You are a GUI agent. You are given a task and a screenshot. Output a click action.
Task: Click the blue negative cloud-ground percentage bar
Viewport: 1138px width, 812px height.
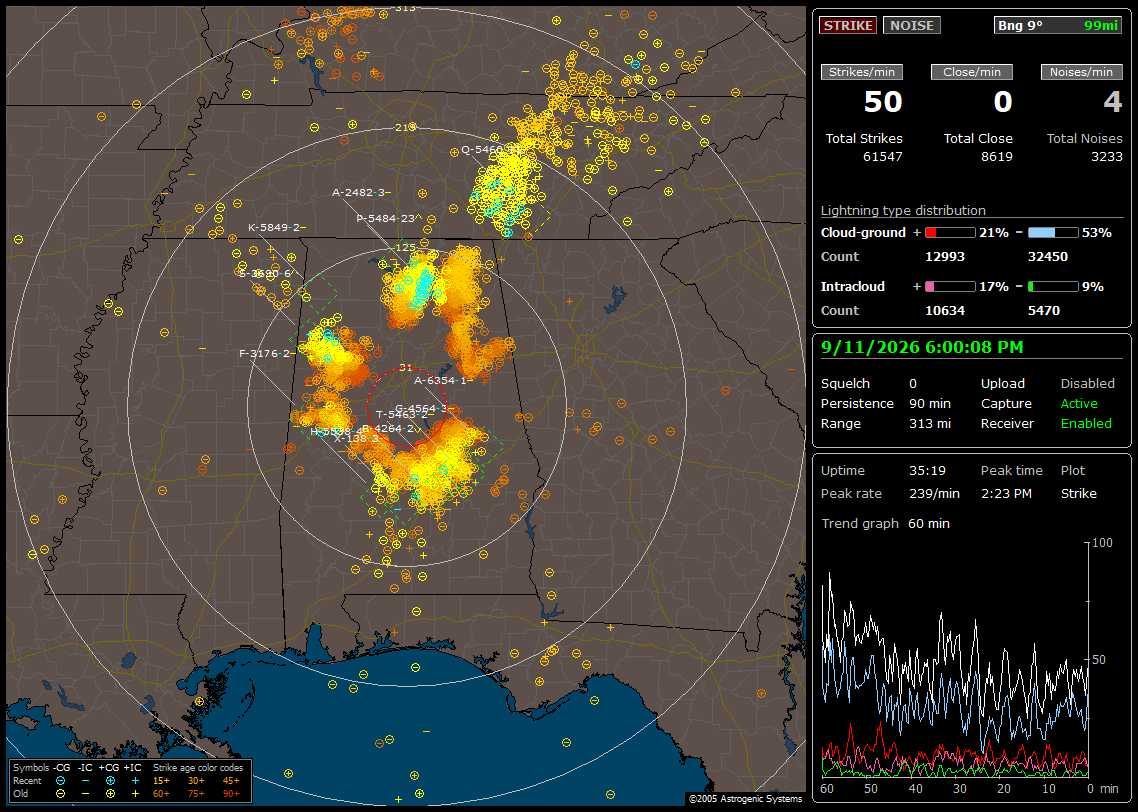click(x=1053, y=233)
